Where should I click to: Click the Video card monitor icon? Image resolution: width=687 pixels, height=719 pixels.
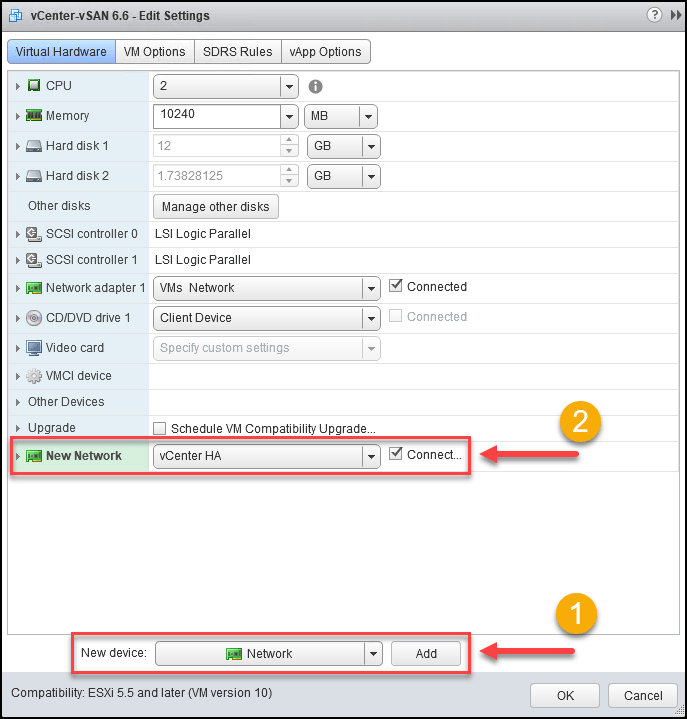tap(34, 348)
